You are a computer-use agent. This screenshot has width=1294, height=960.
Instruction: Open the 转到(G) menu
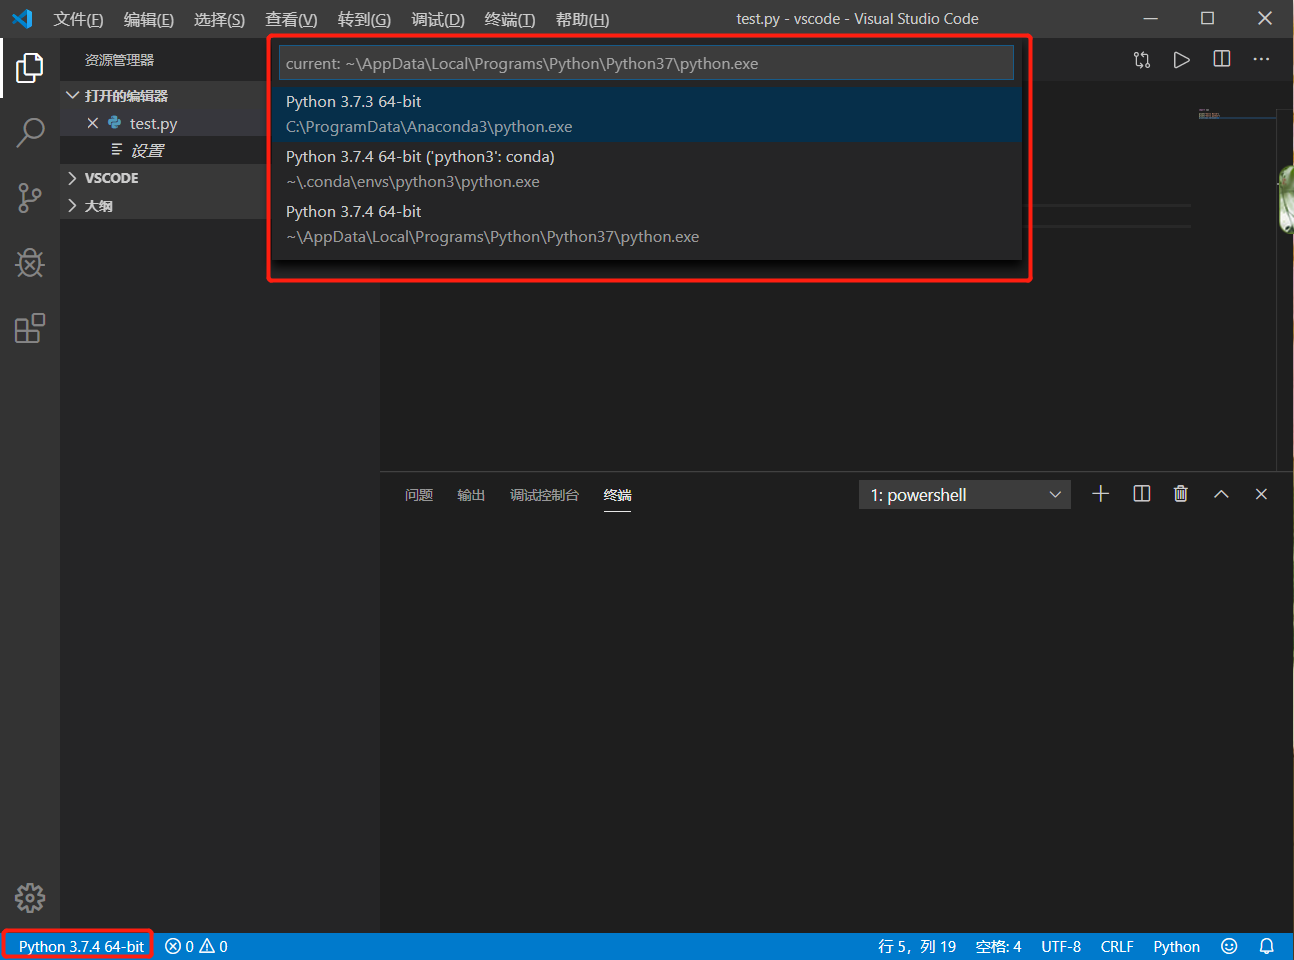[x=364, y=19]
